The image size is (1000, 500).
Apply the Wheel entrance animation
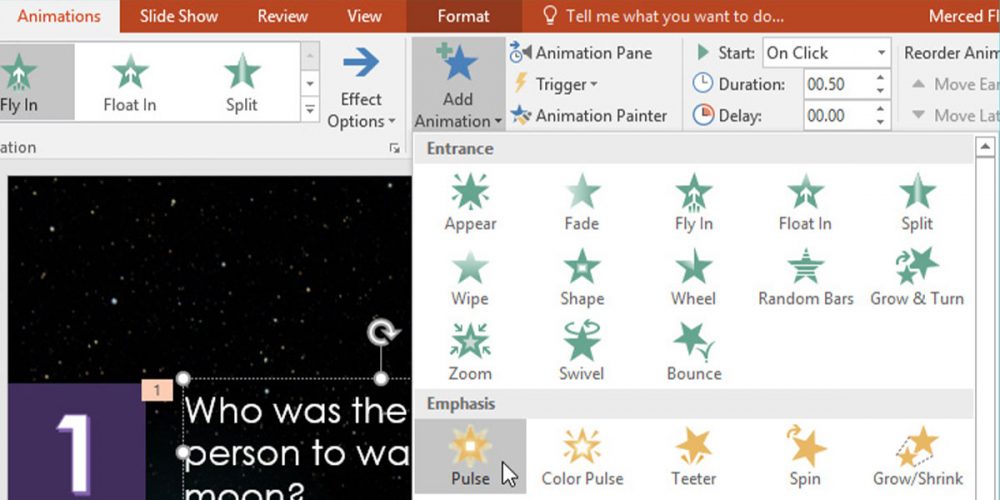click(x=693, y=277)
